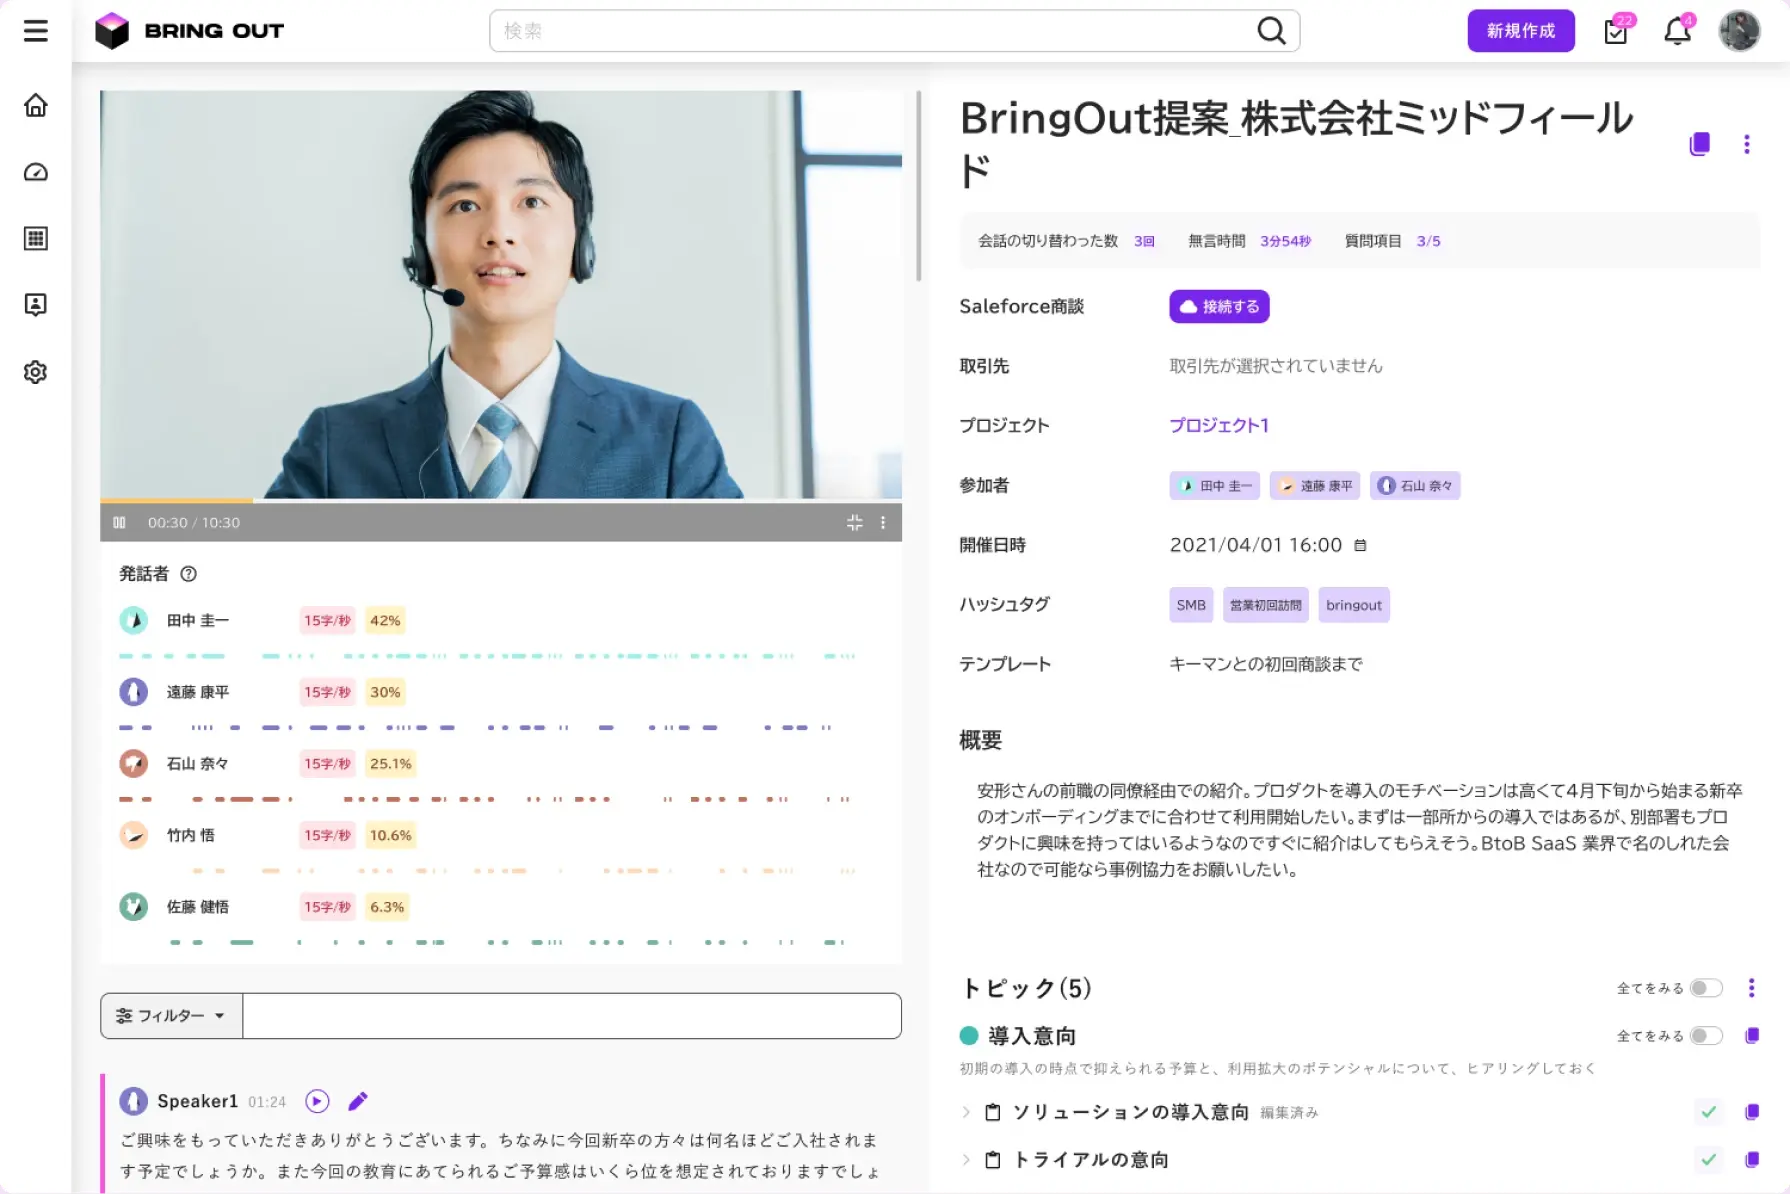The image size is (1790, 1194).
Task: Open the フィルター dropdown
Action: (x=171, y=1016)
